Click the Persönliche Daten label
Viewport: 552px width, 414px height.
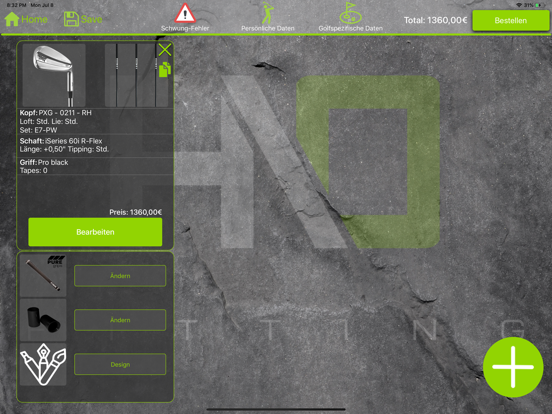pos(268,28)
